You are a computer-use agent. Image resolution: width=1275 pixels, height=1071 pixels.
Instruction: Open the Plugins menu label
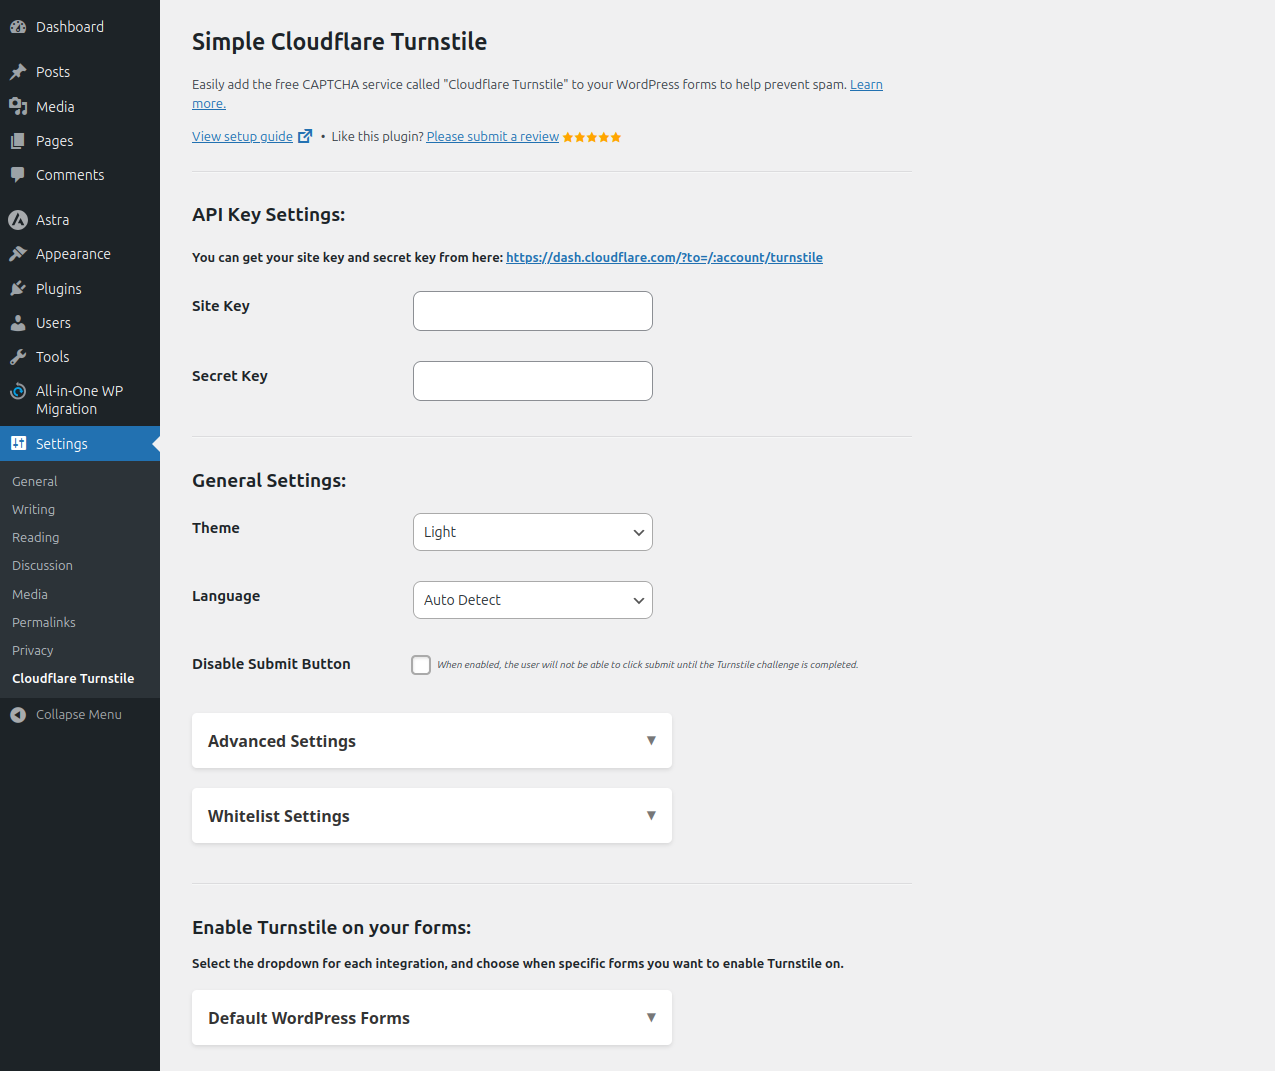[x=59, y=289]
